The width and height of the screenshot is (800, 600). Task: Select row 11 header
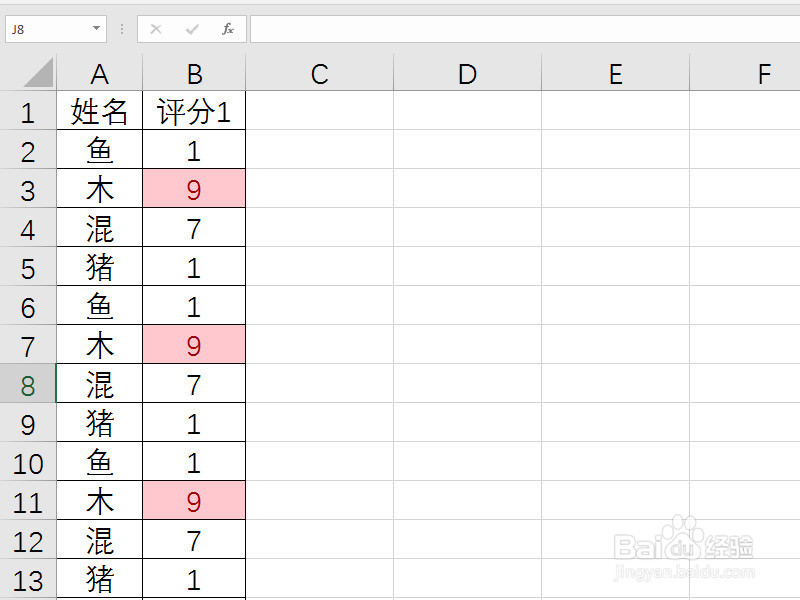(28, 501)
